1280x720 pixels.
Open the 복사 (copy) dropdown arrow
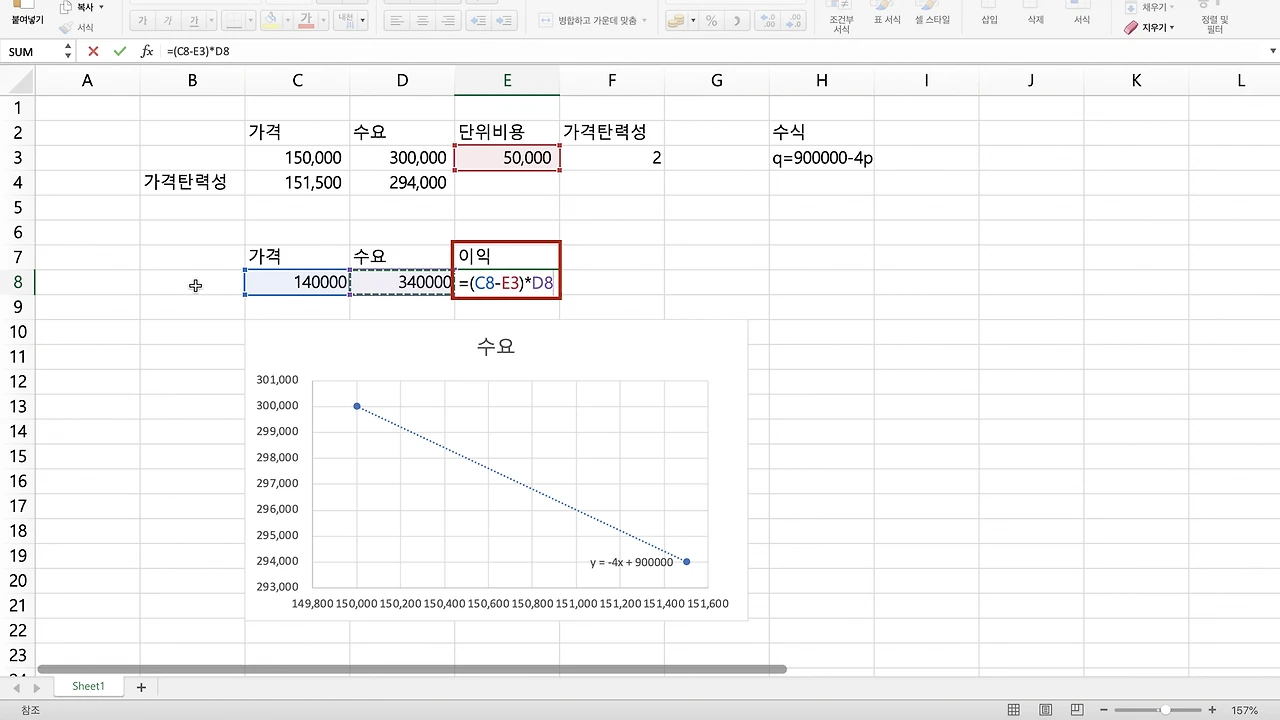click(x=101, y=7)
